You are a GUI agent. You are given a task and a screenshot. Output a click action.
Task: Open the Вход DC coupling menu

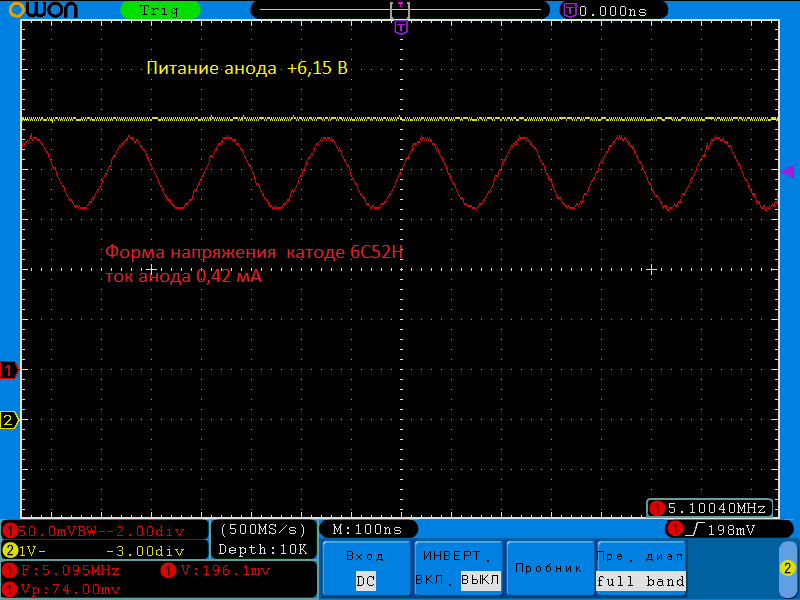tap(366, 568)
